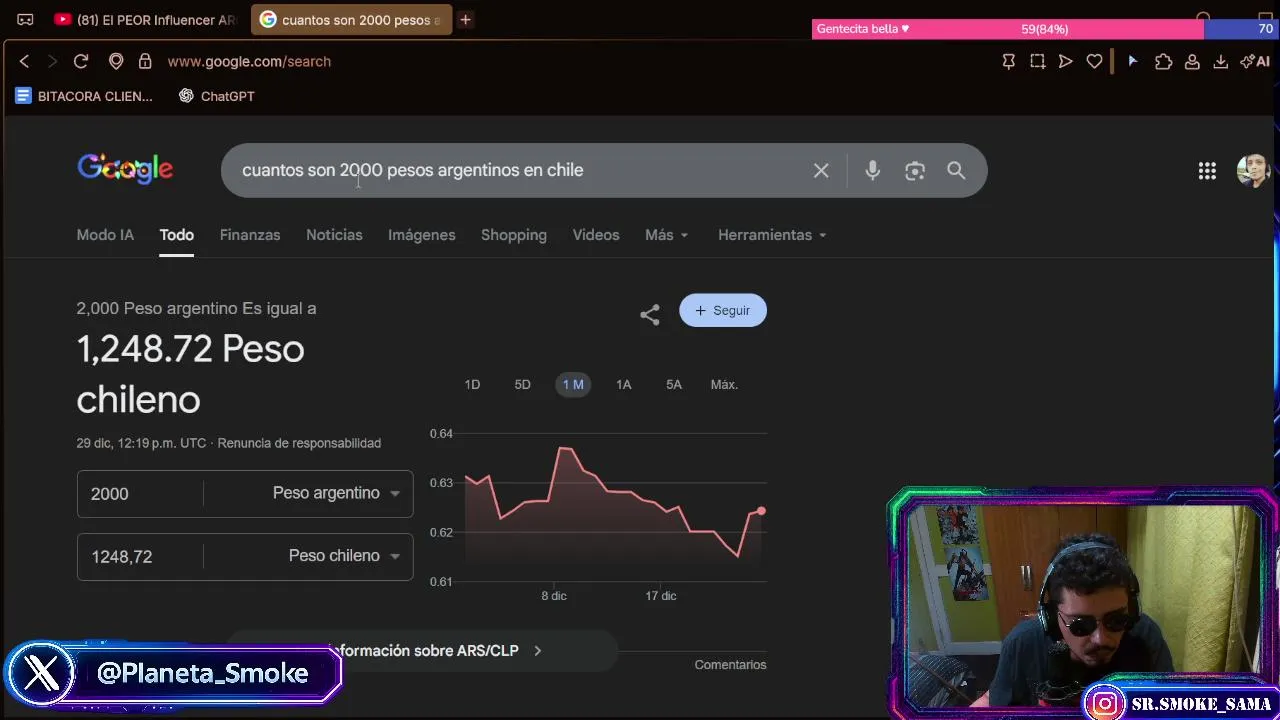Expand the Más dropdown menu
Image resolution: width=1280 pixels, height=720 pixels.
(x=666, y=235)
